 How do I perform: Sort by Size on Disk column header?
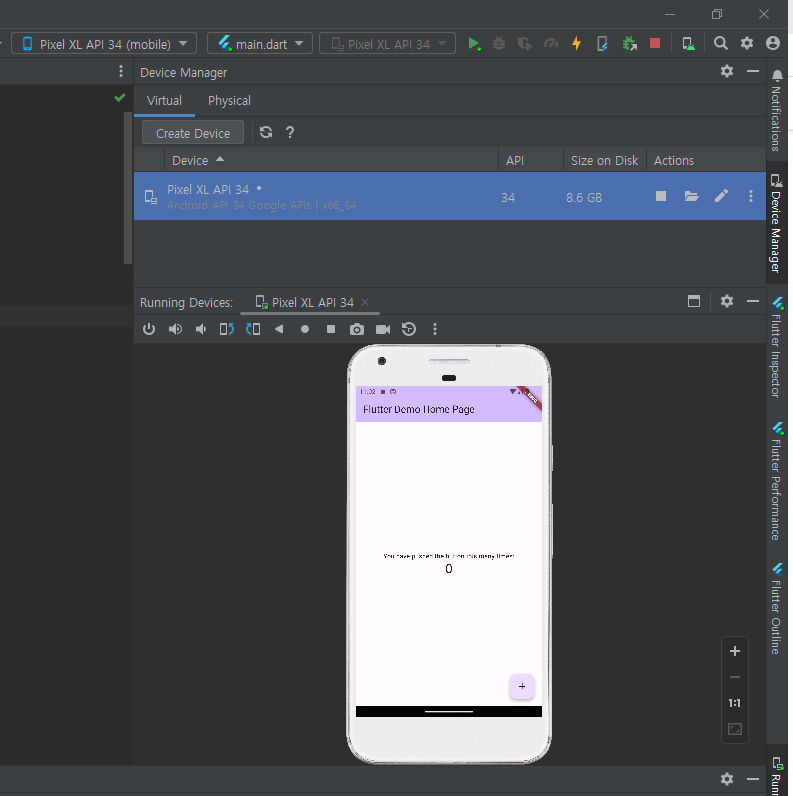pos(604,160)
